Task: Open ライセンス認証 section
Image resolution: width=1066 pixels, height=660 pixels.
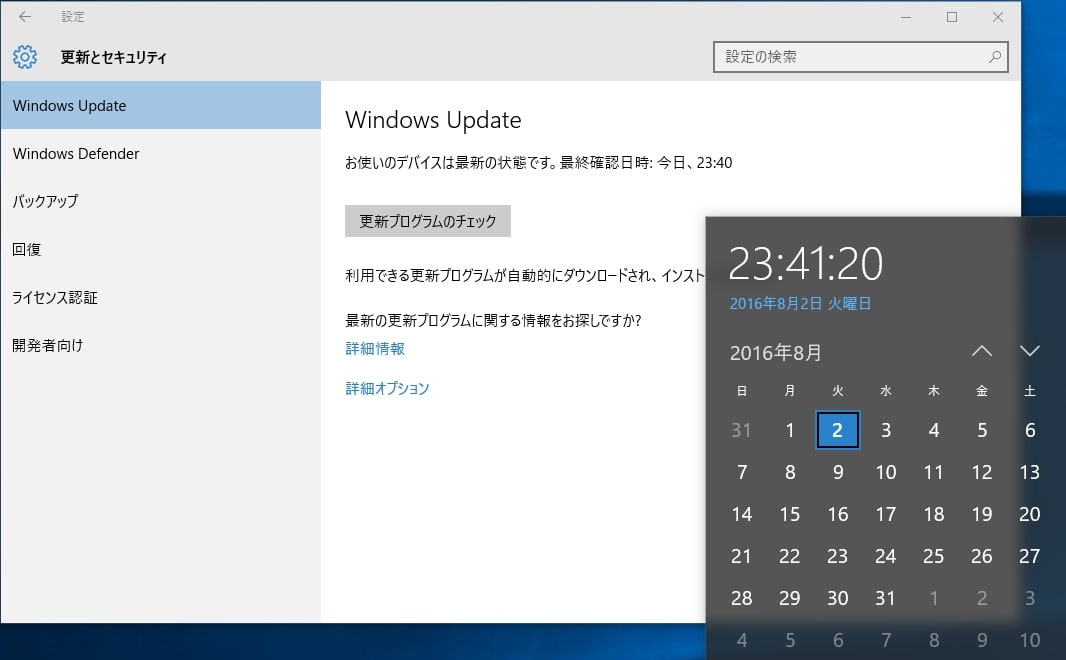Action: pyautogui.click(x=160, y=298)
